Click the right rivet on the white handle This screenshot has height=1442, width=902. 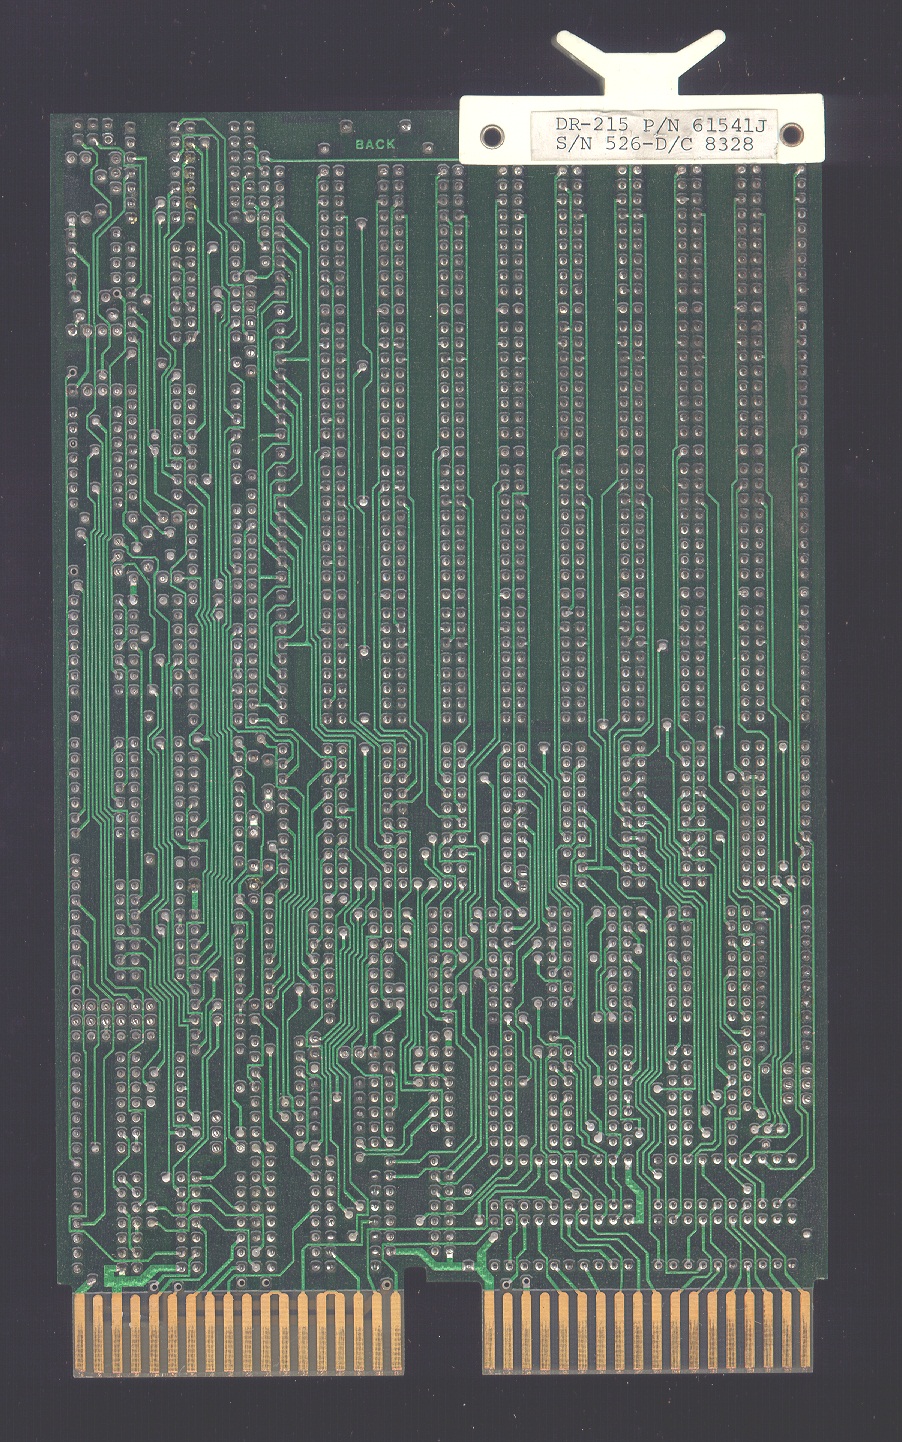(x=790, y=133)
